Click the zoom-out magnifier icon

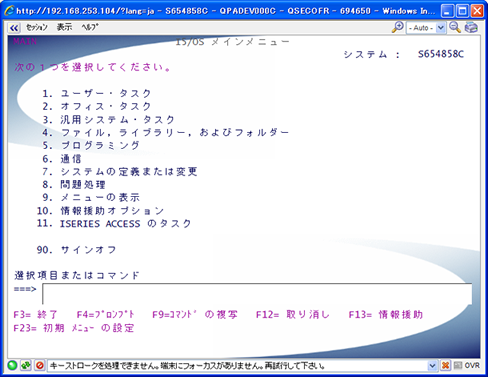click(455, 27)
